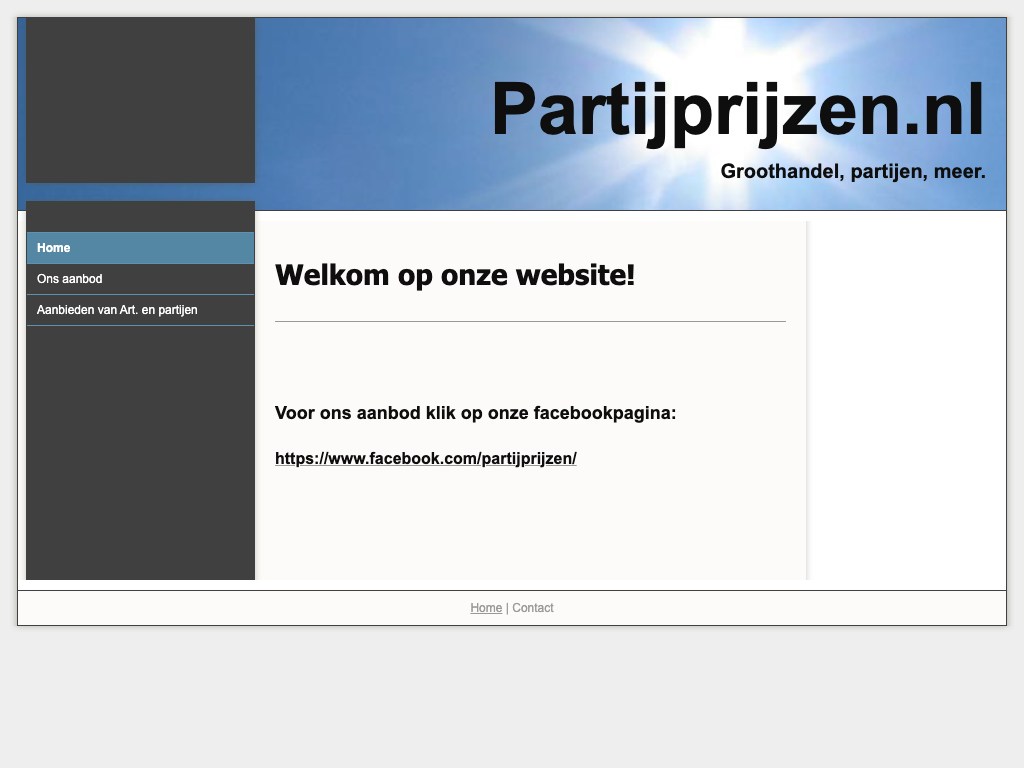Click the dark logo box in the header
The image size is (1024, 768).
[x=140, y=100]
